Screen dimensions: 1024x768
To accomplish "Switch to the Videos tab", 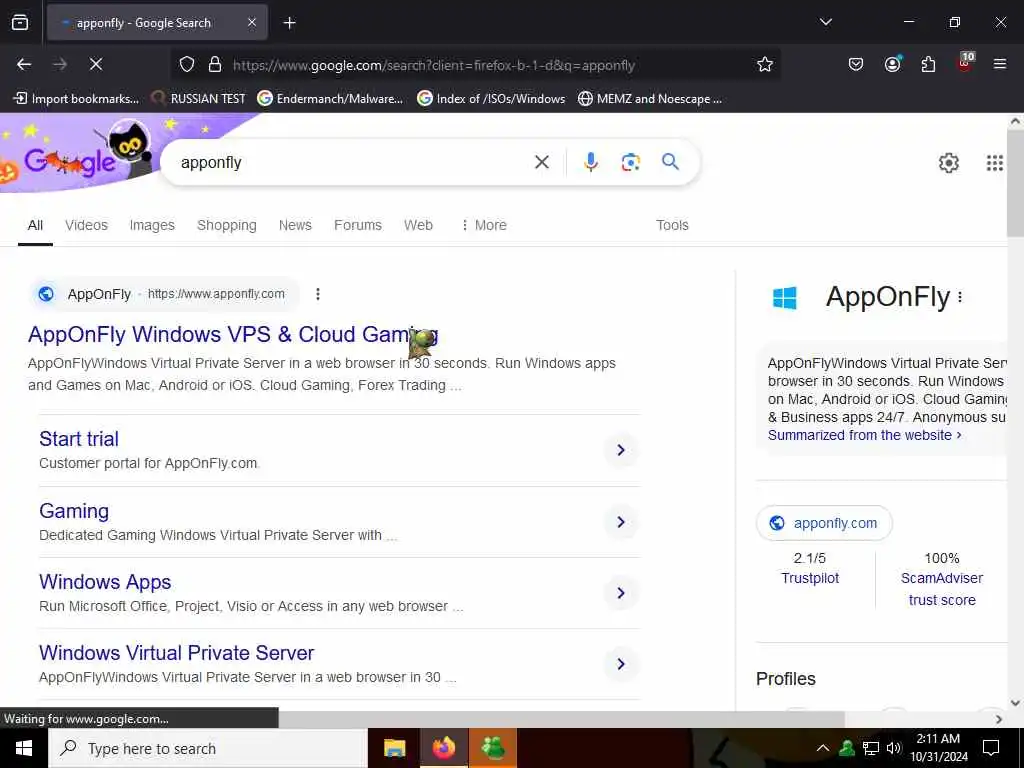I will click(x=86, y=225).
